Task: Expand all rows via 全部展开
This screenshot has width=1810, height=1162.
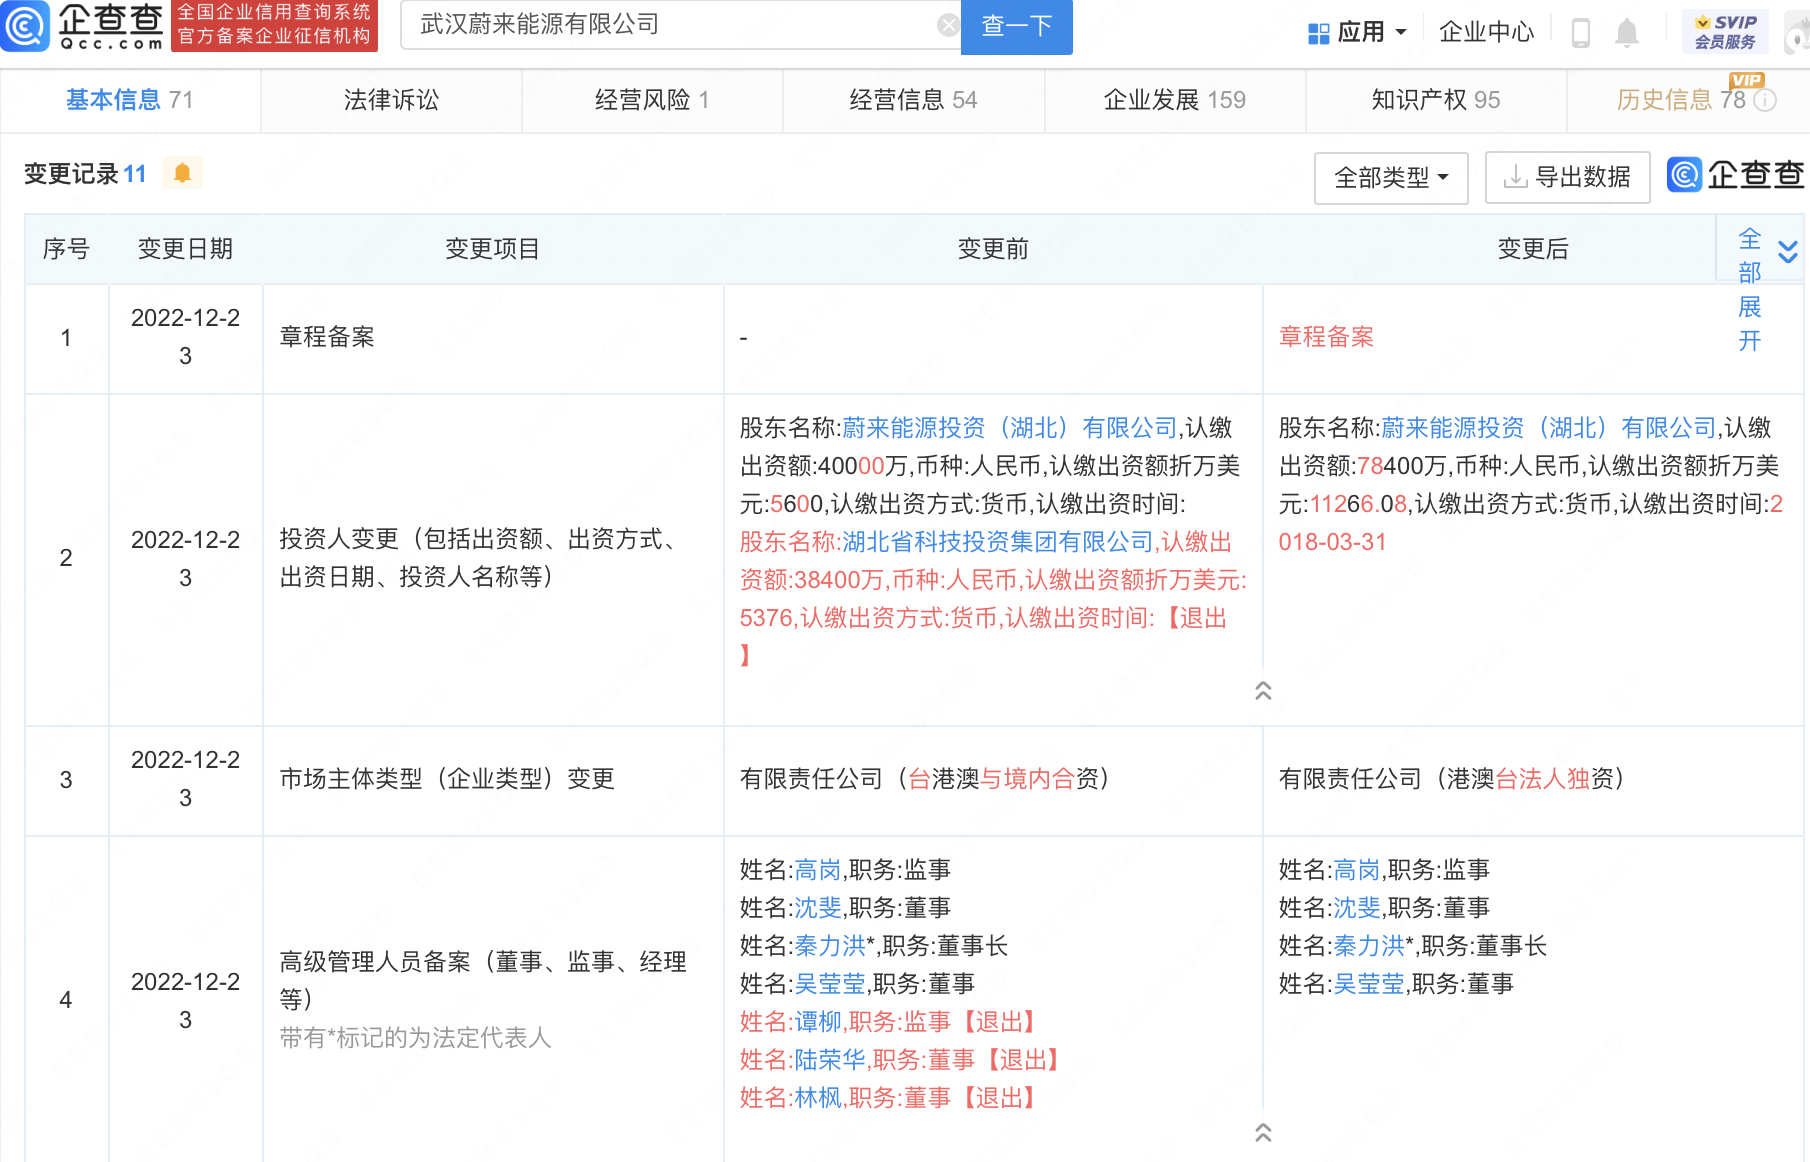Action: coord(1767,288)
